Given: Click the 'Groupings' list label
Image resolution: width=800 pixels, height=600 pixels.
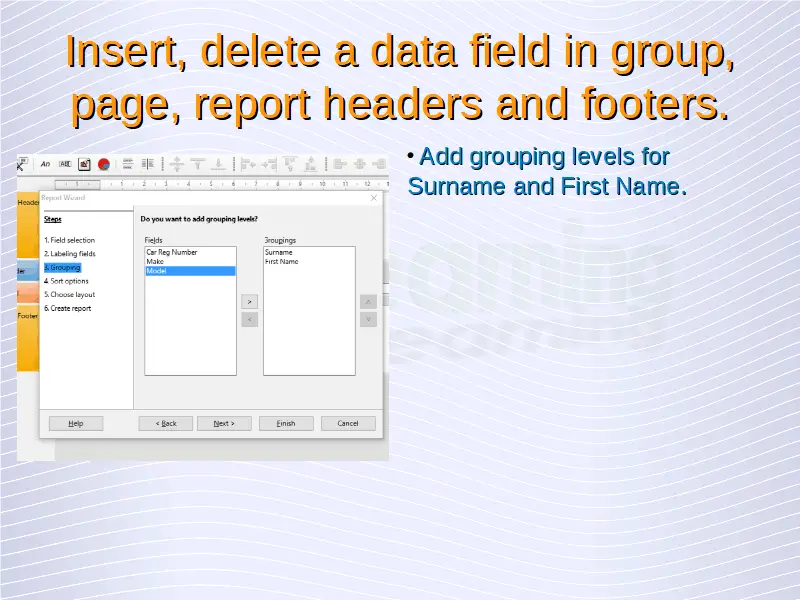Looking at the screenshot, I should pyautogui.click(x=280, y=240).
